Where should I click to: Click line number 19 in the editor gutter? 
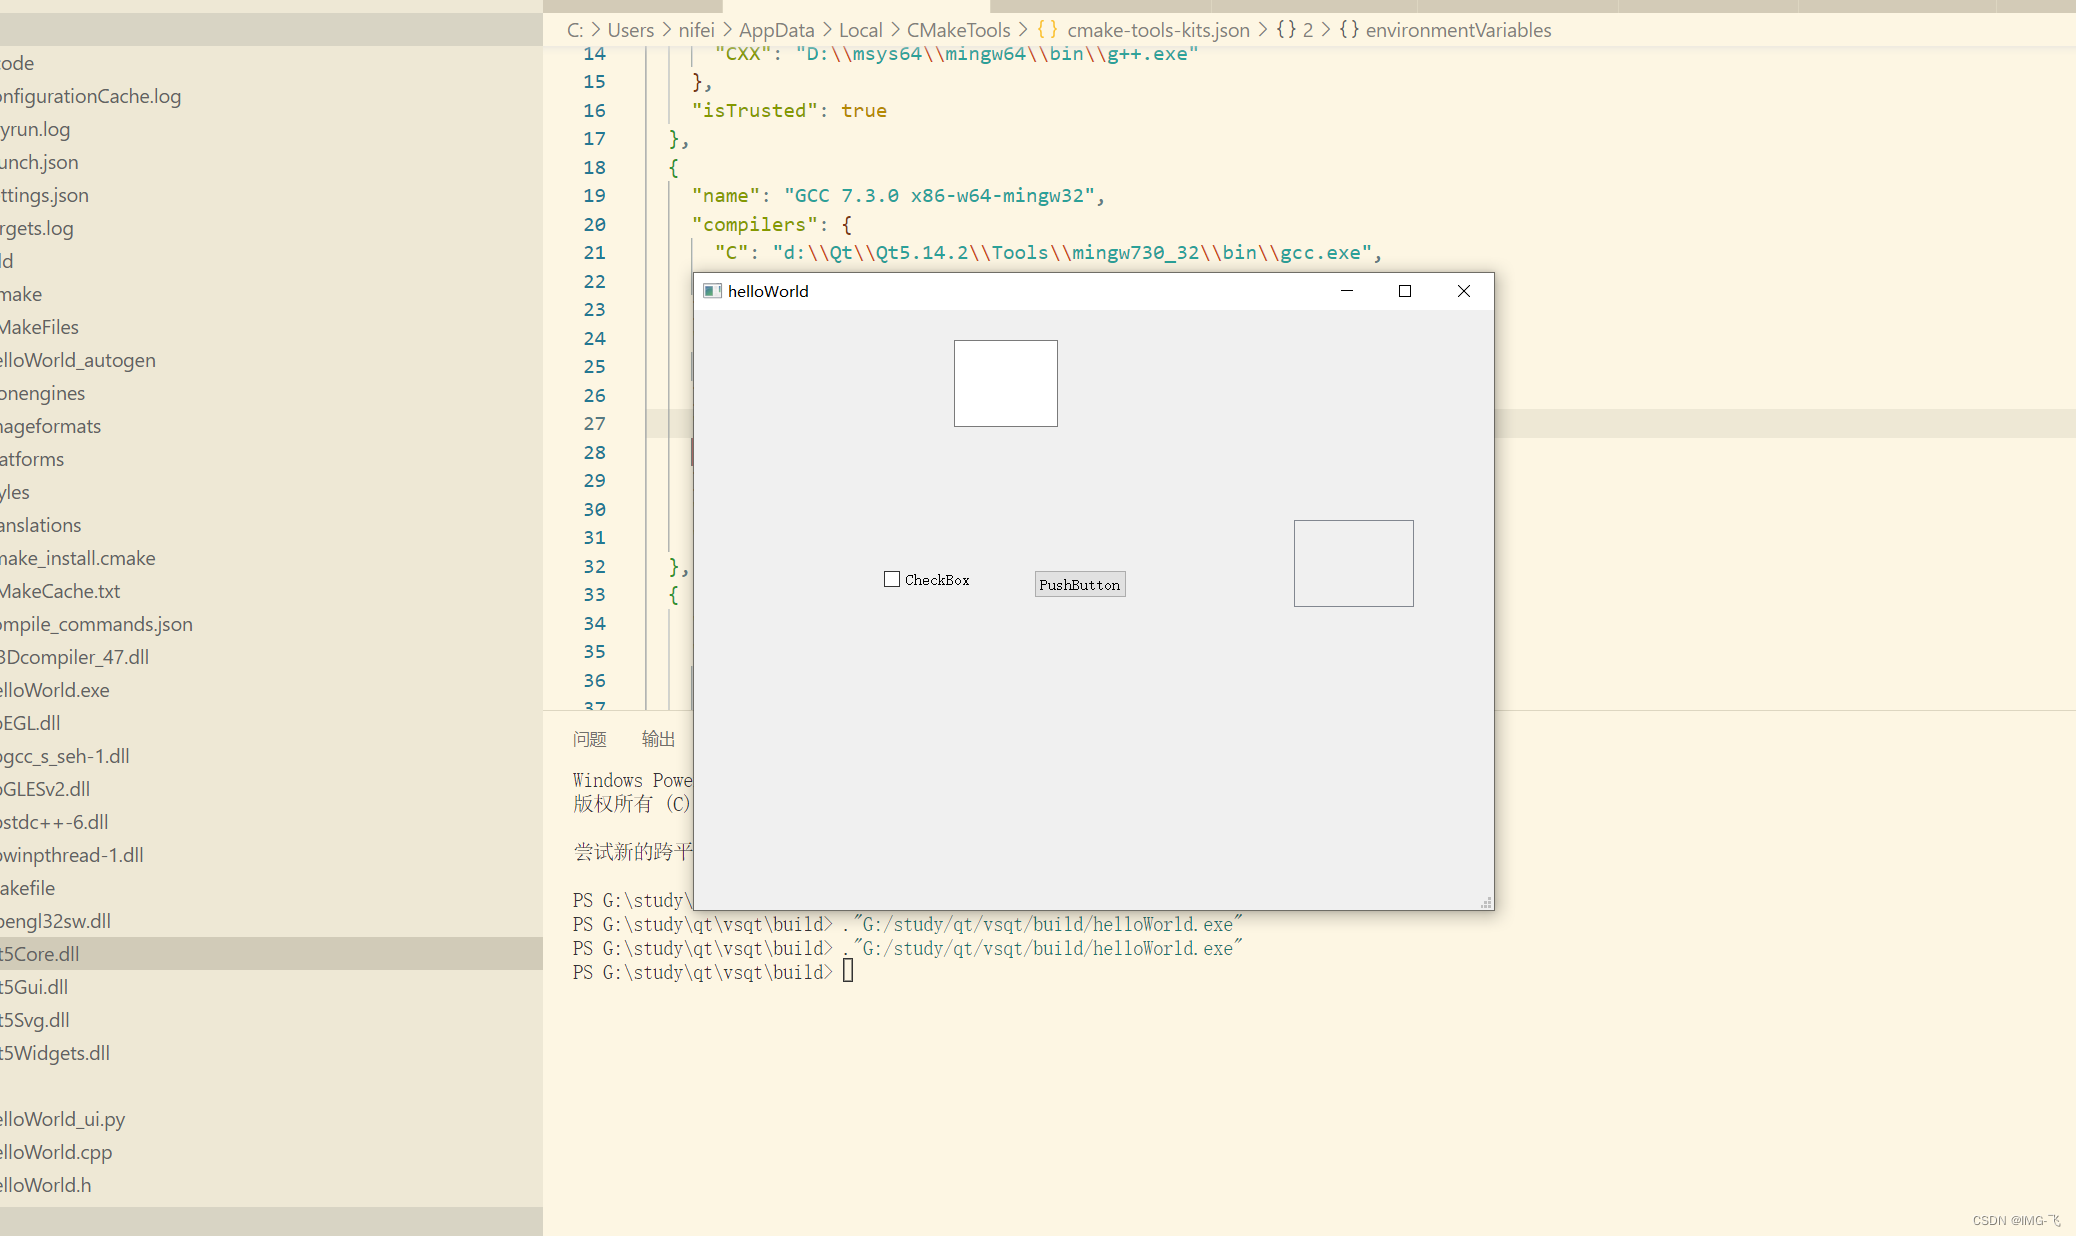(594, 196)
